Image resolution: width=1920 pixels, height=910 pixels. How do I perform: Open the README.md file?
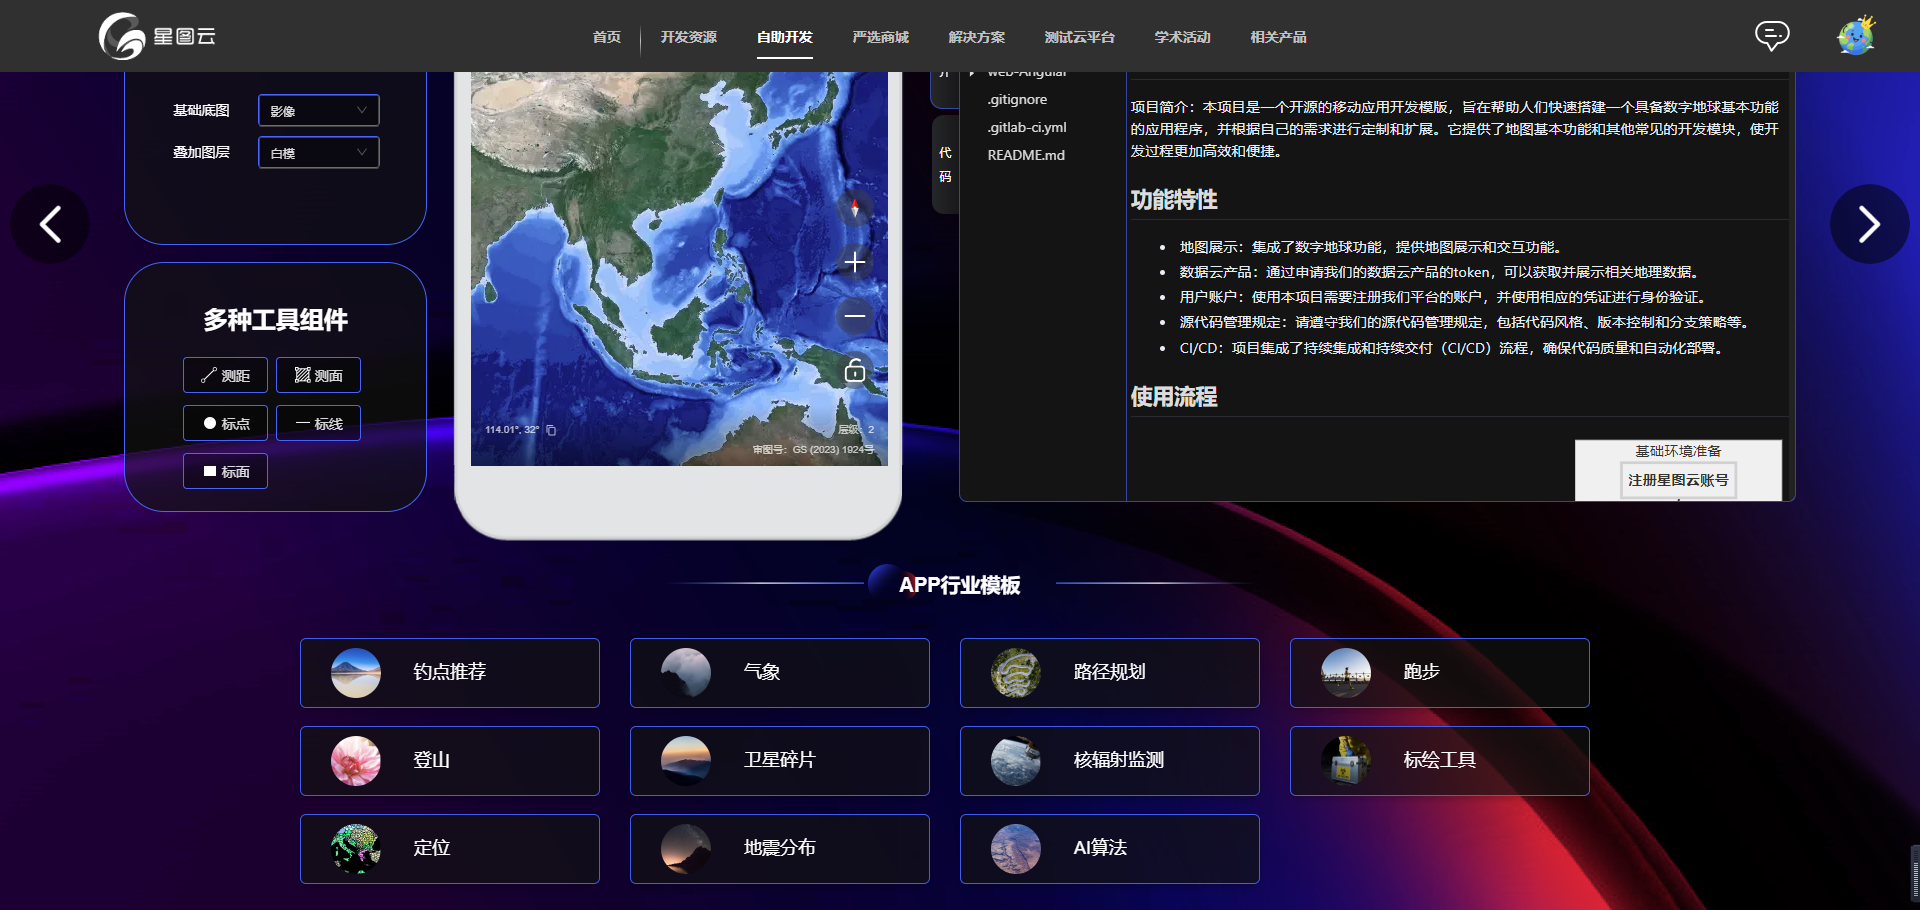coord(1026,155)
